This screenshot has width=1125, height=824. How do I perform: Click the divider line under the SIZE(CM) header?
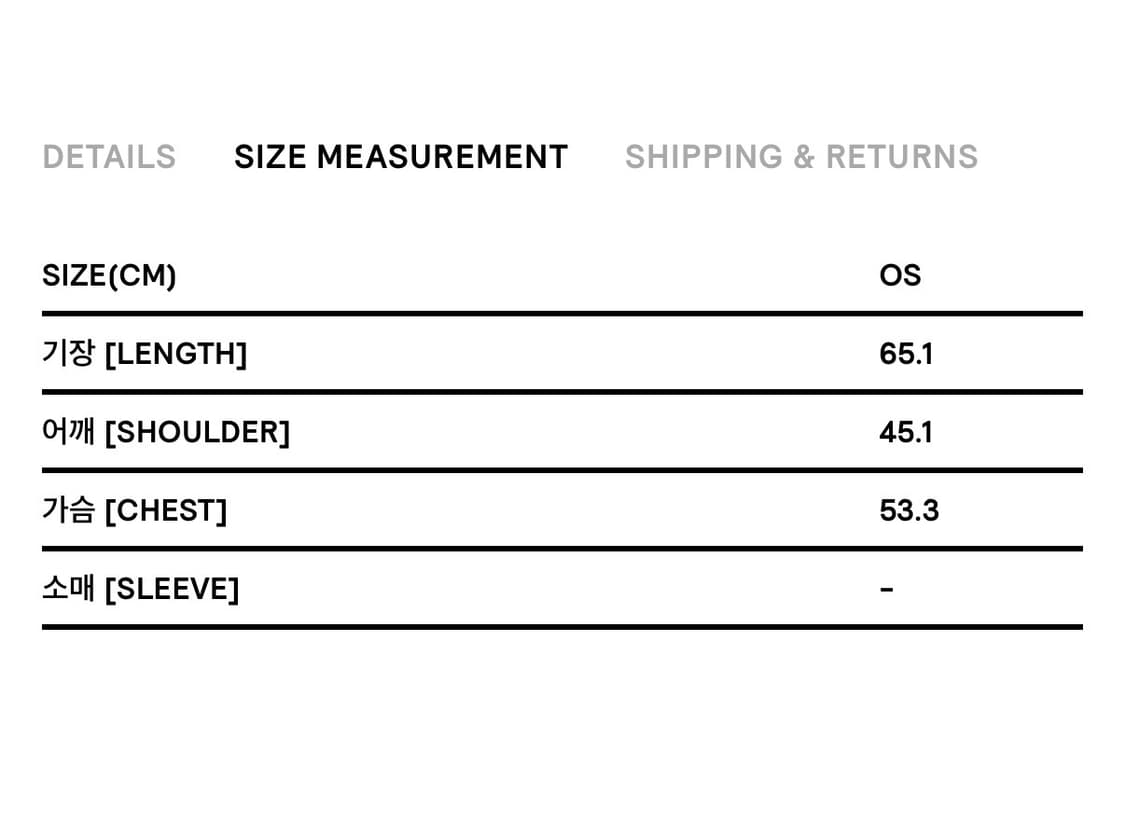tap(562, 314)
